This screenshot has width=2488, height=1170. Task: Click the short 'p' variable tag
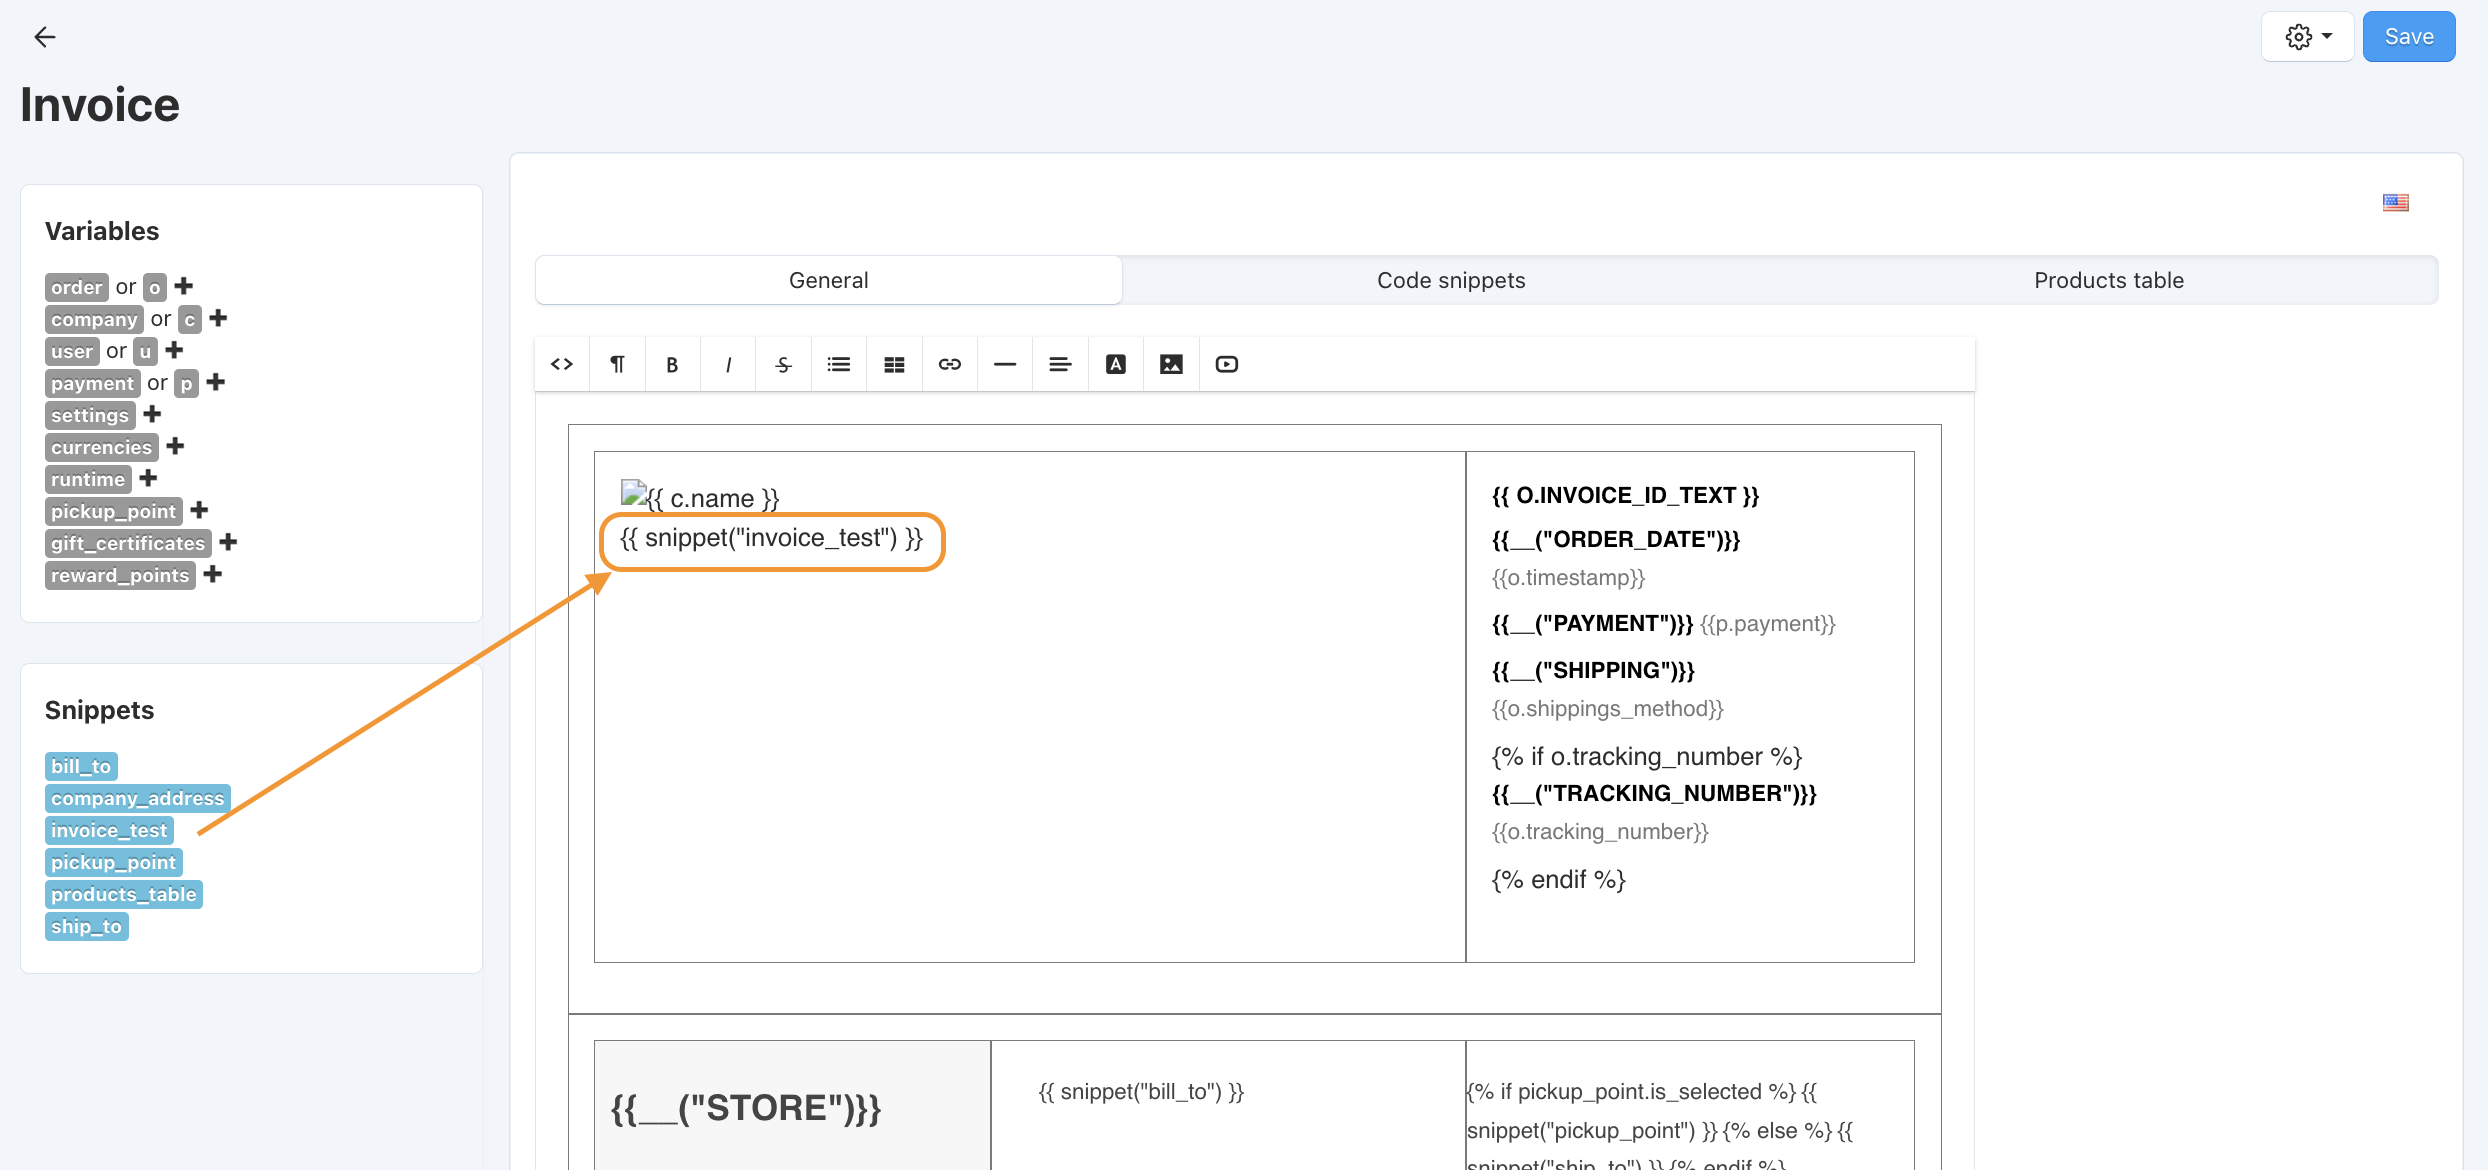(x=186, y=383)
